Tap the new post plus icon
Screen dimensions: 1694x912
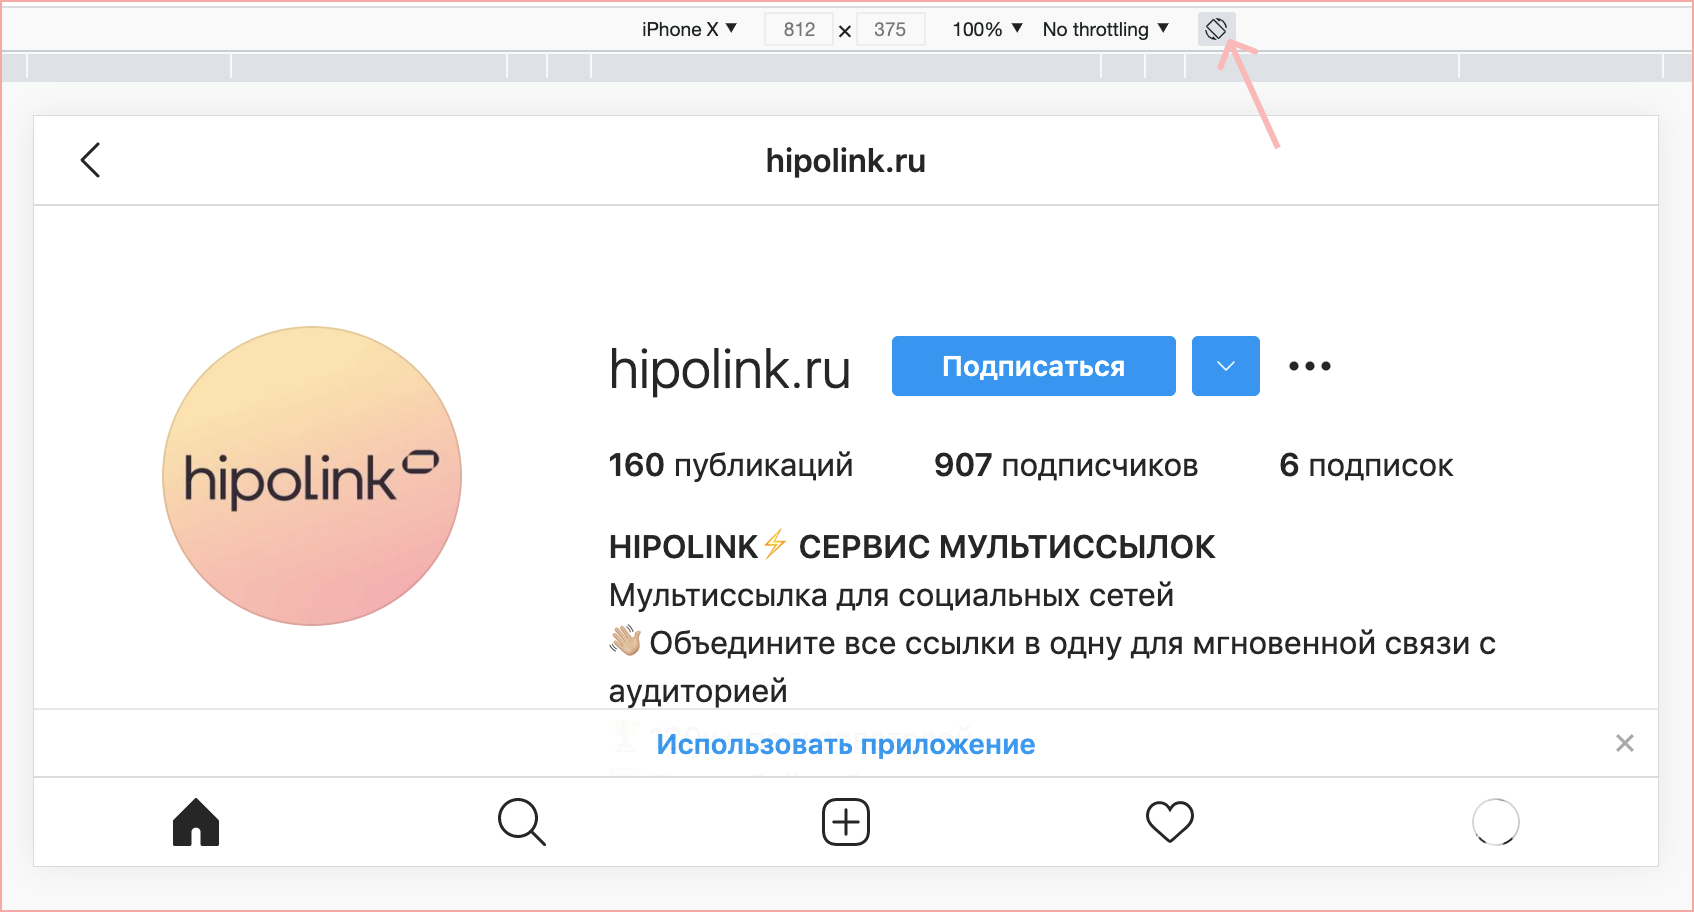coord(846,822)
